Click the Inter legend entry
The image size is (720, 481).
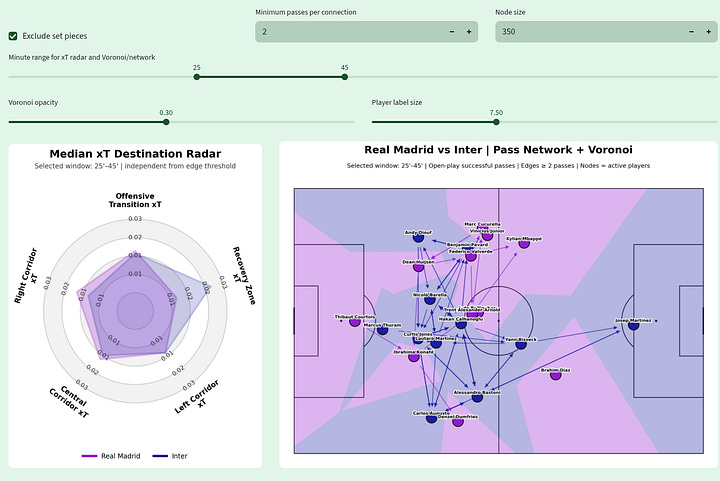(170, 456)
